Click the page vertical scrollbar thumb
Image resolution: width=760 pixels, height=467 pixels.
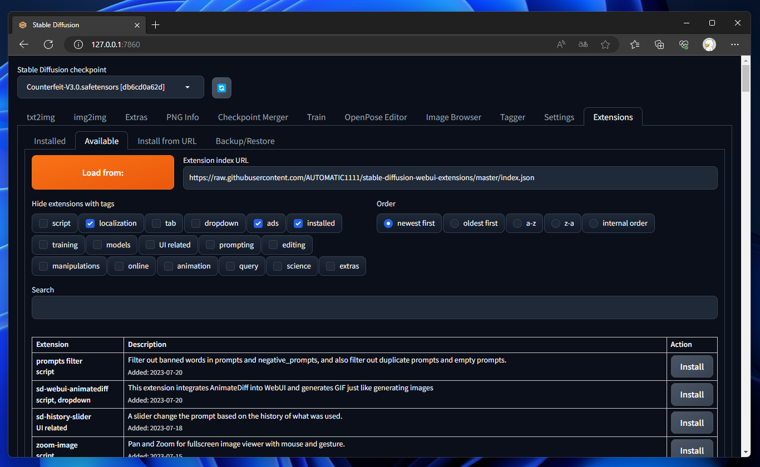745,78
